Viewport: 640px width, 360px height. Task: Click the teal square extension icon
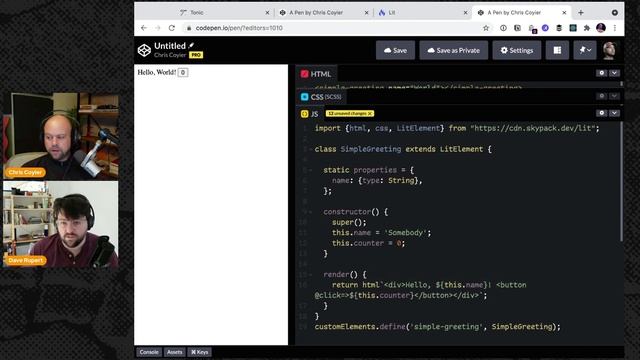point(573,28)
